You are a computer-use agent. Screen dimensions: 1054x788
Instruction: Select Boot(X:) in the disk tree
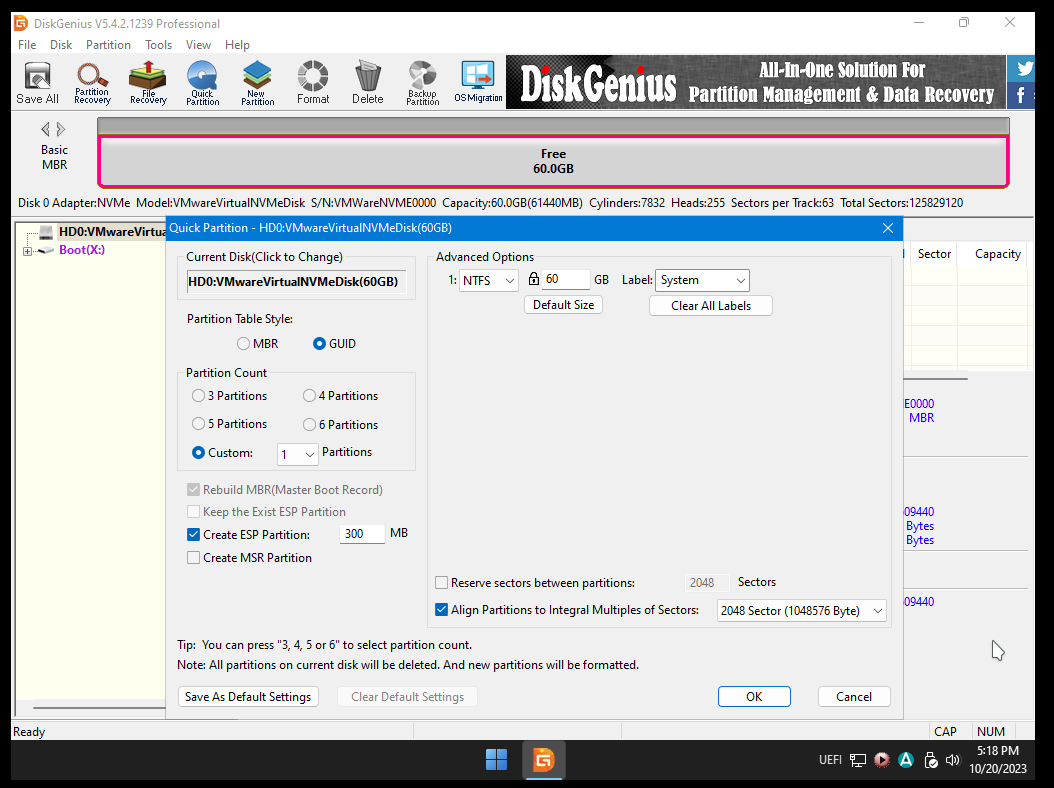pyautogui.click(x=82, y=250)
